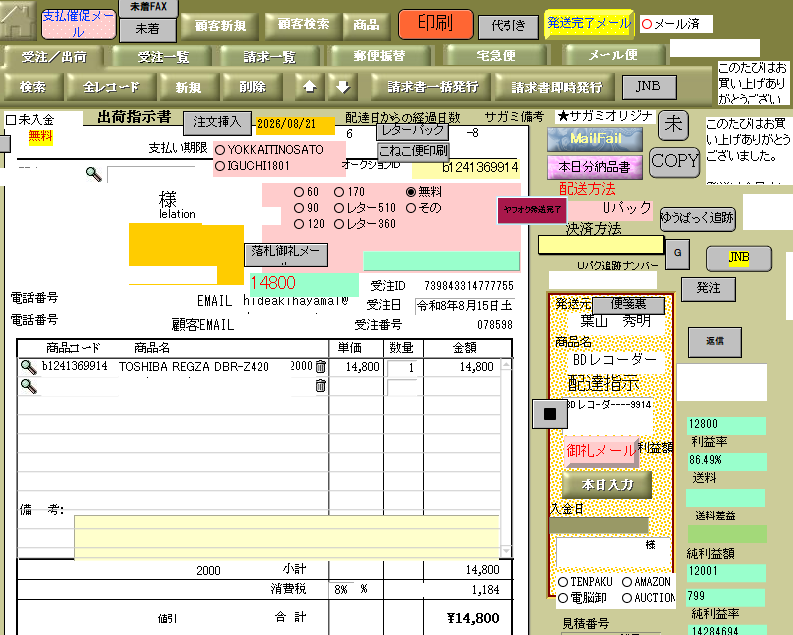Click the home icon in top-left corner
Viewport: 793px width, 635px height.
pyautogui.click(x=18, y=20)
